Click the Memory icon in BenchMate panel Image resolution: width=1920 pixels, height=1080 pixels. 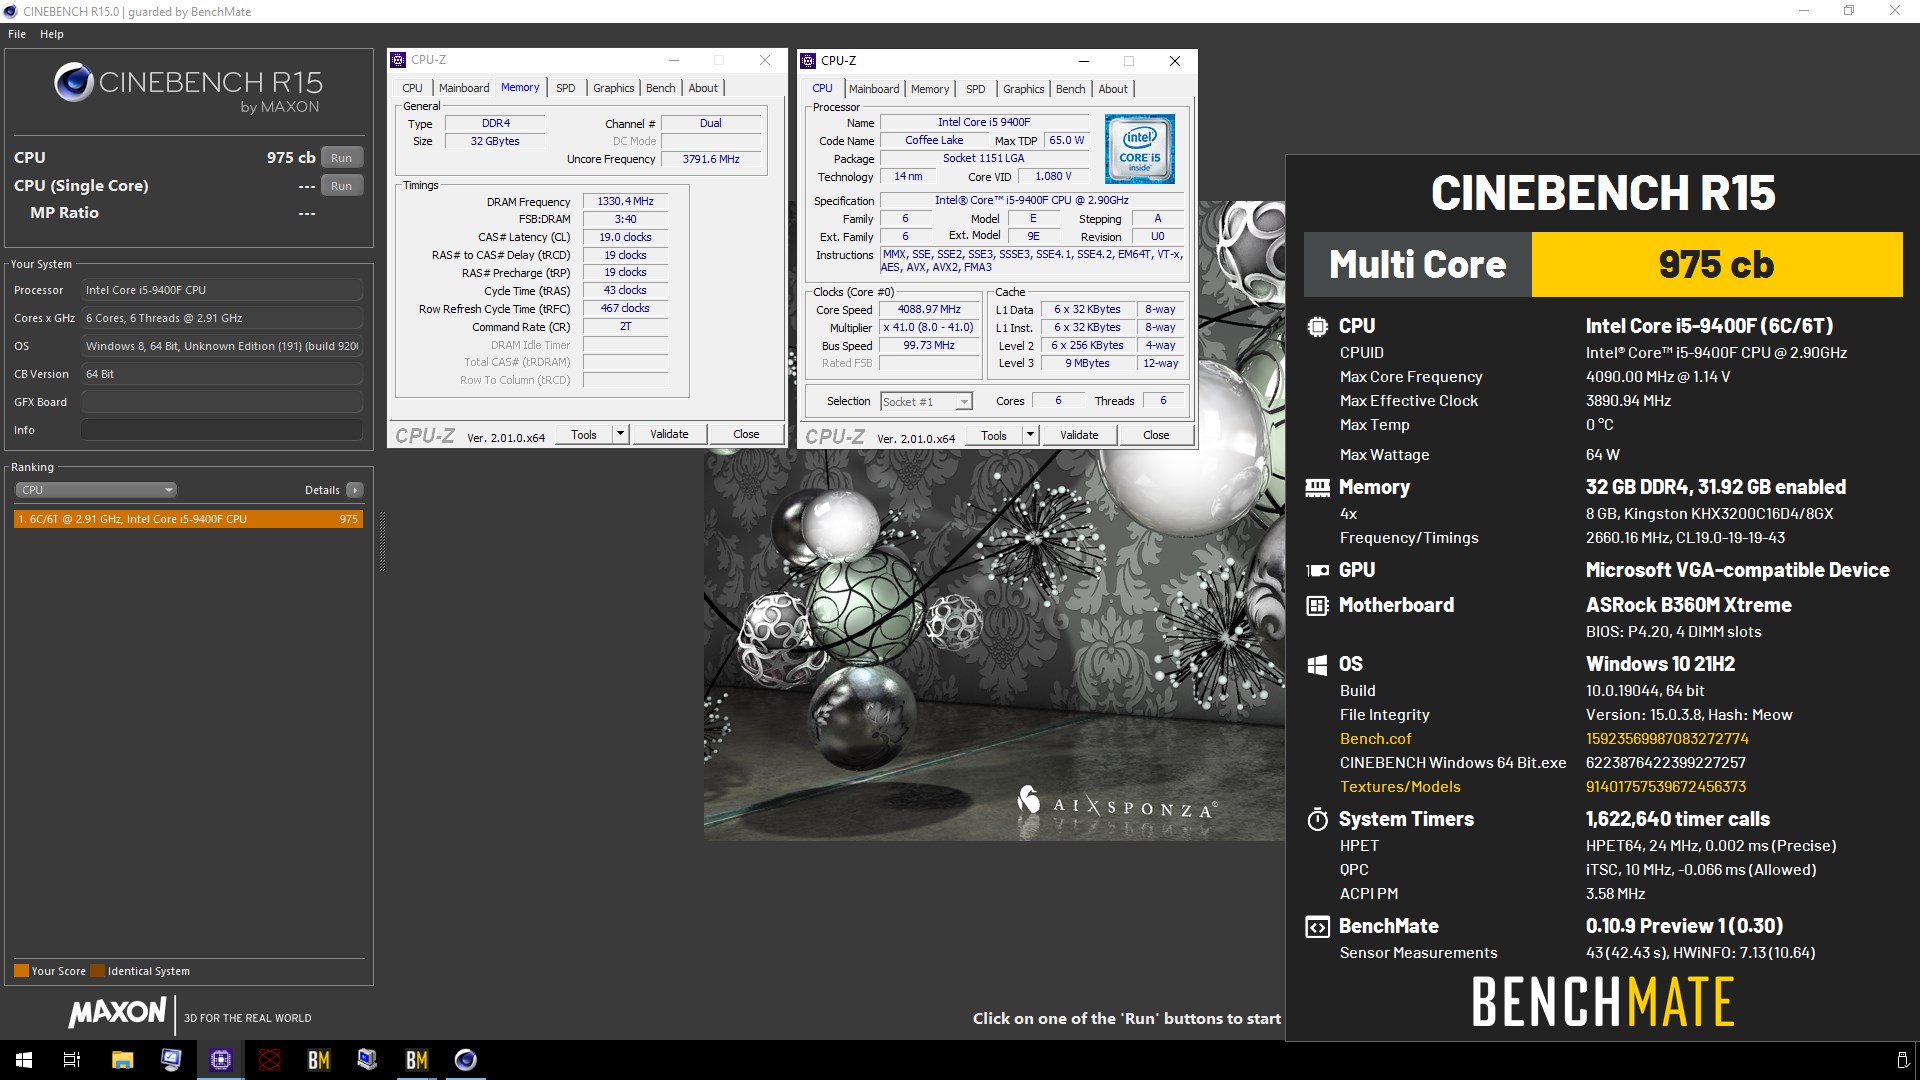coord(1318,488)
